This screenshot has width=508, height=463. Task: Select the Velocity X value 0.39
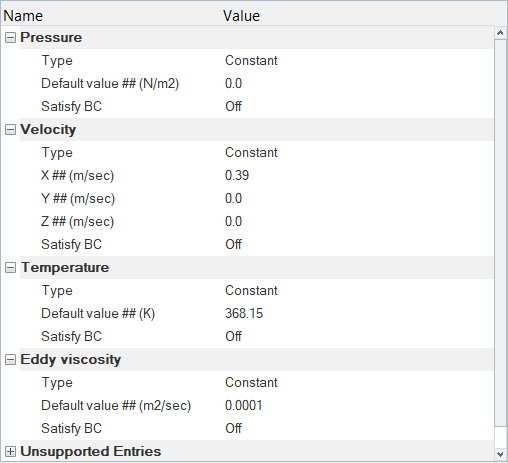pyautogui.click(x=357, y=176)
